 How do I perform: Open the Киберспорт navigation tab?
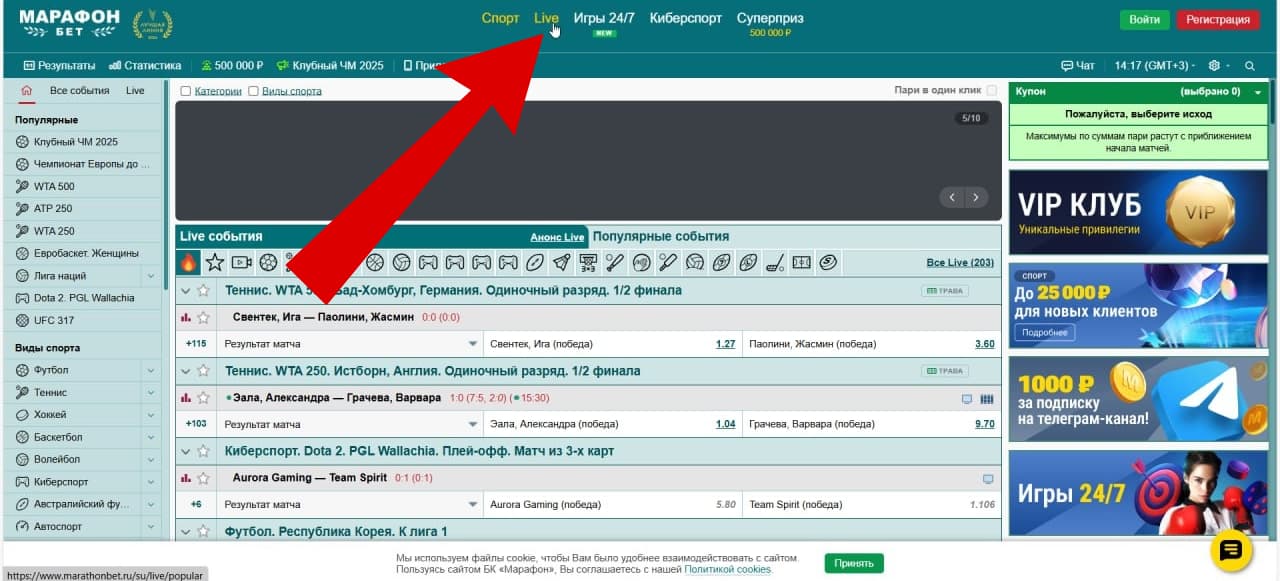click(x=685, y=19)
